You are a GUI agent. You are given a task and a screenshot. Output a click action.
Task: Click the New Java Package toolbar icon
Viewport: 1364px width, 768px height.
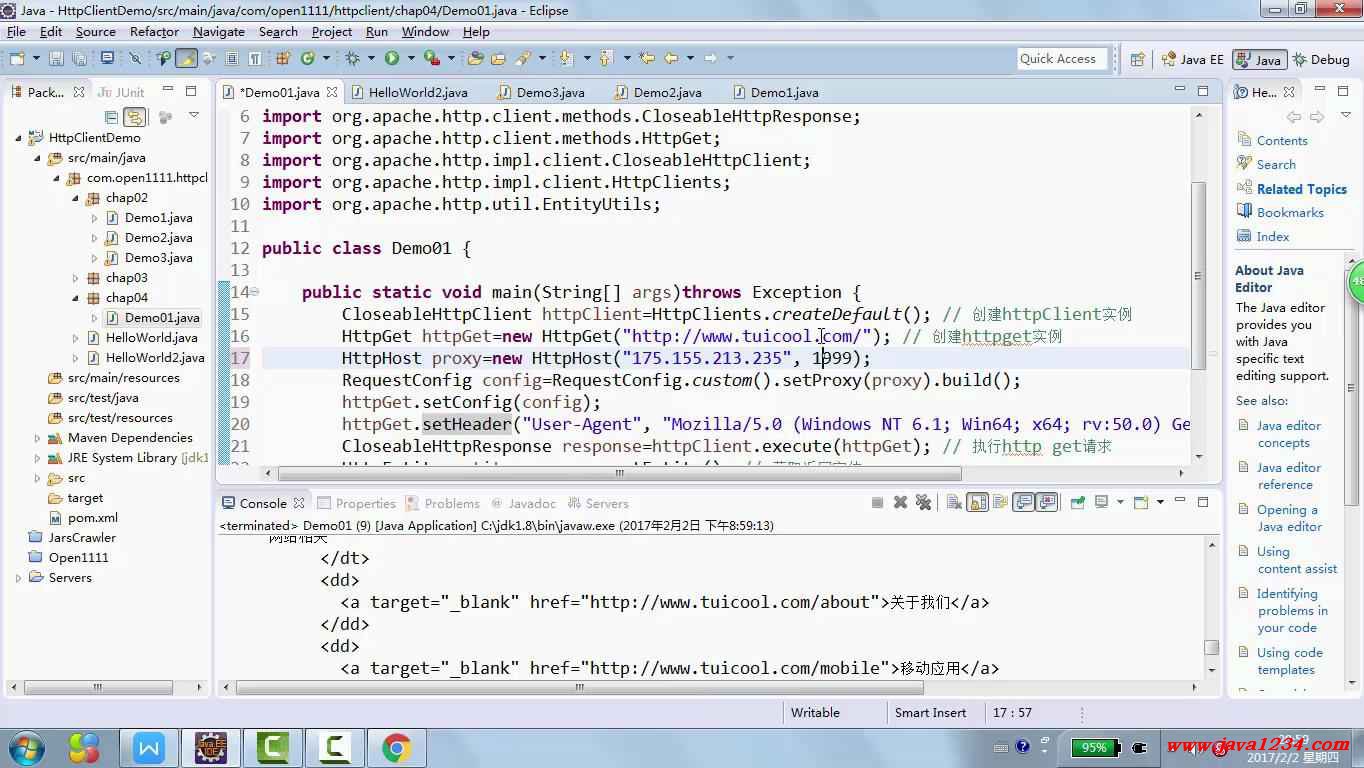[283, 59]
